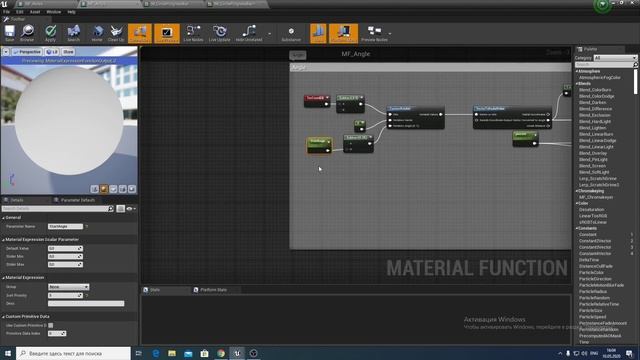Image resolution: width=640 pixels, height=360 pixels.
Task: Open the Hide Unrelated options dropdown arrow
Action: pos(269,33)
